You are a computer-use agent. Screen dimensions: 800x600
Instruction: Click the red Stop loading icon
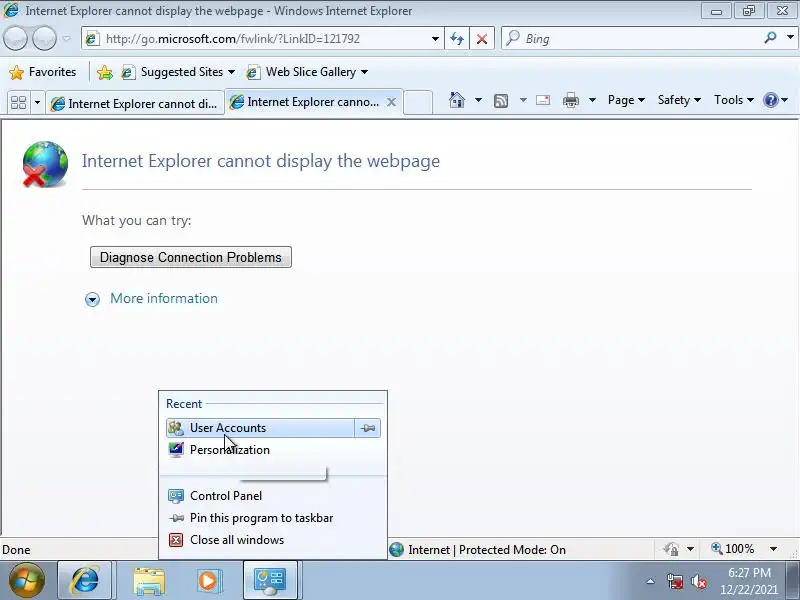tap(482, 39)
